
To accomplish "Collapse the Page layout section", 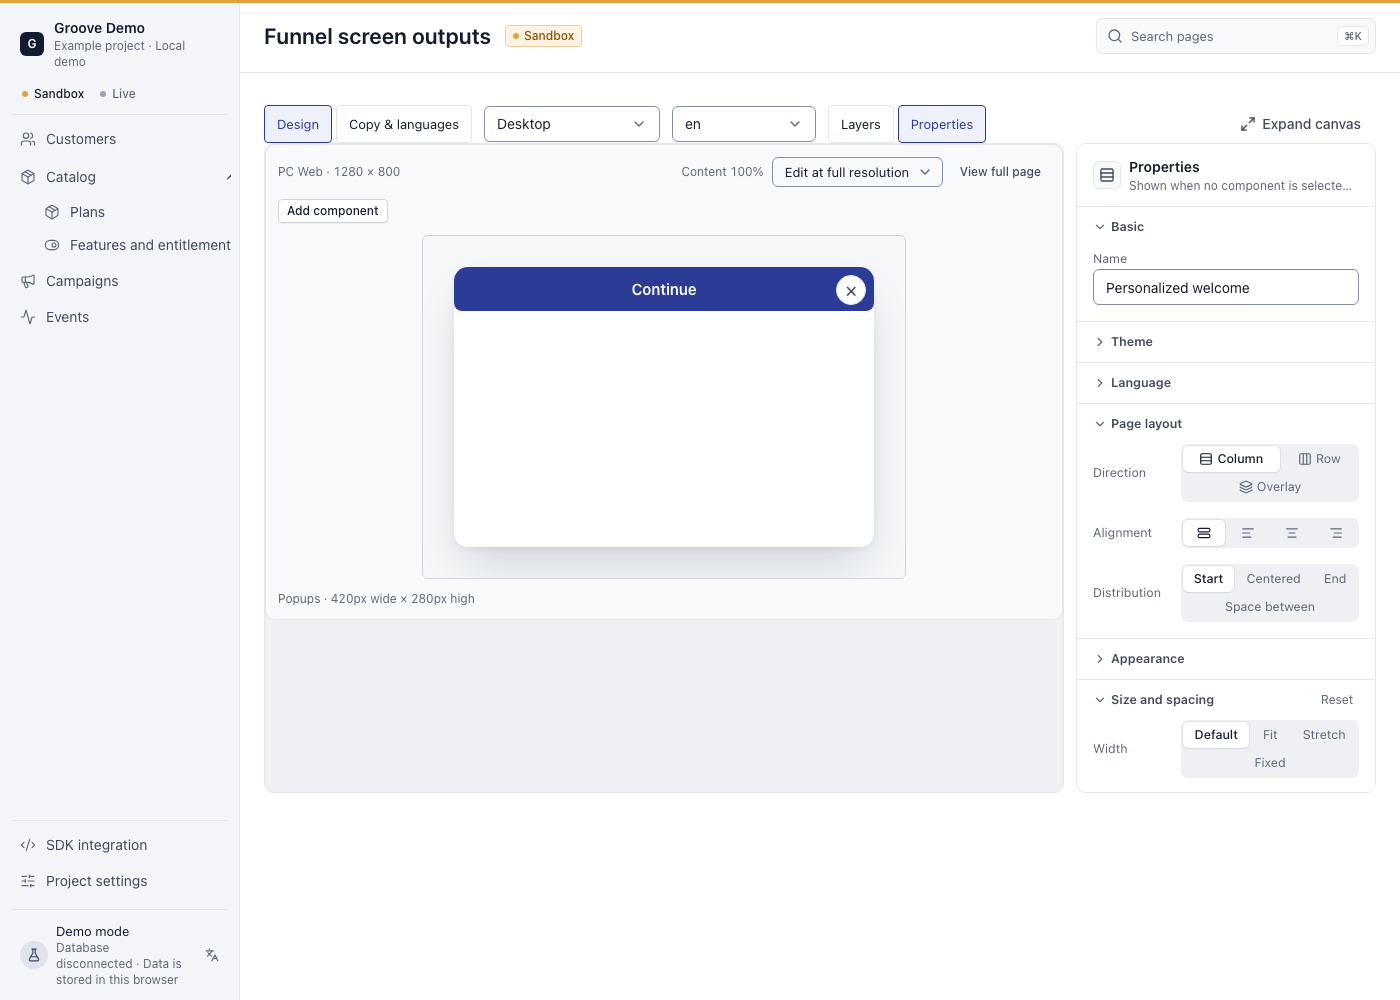I will point(1226,424).
